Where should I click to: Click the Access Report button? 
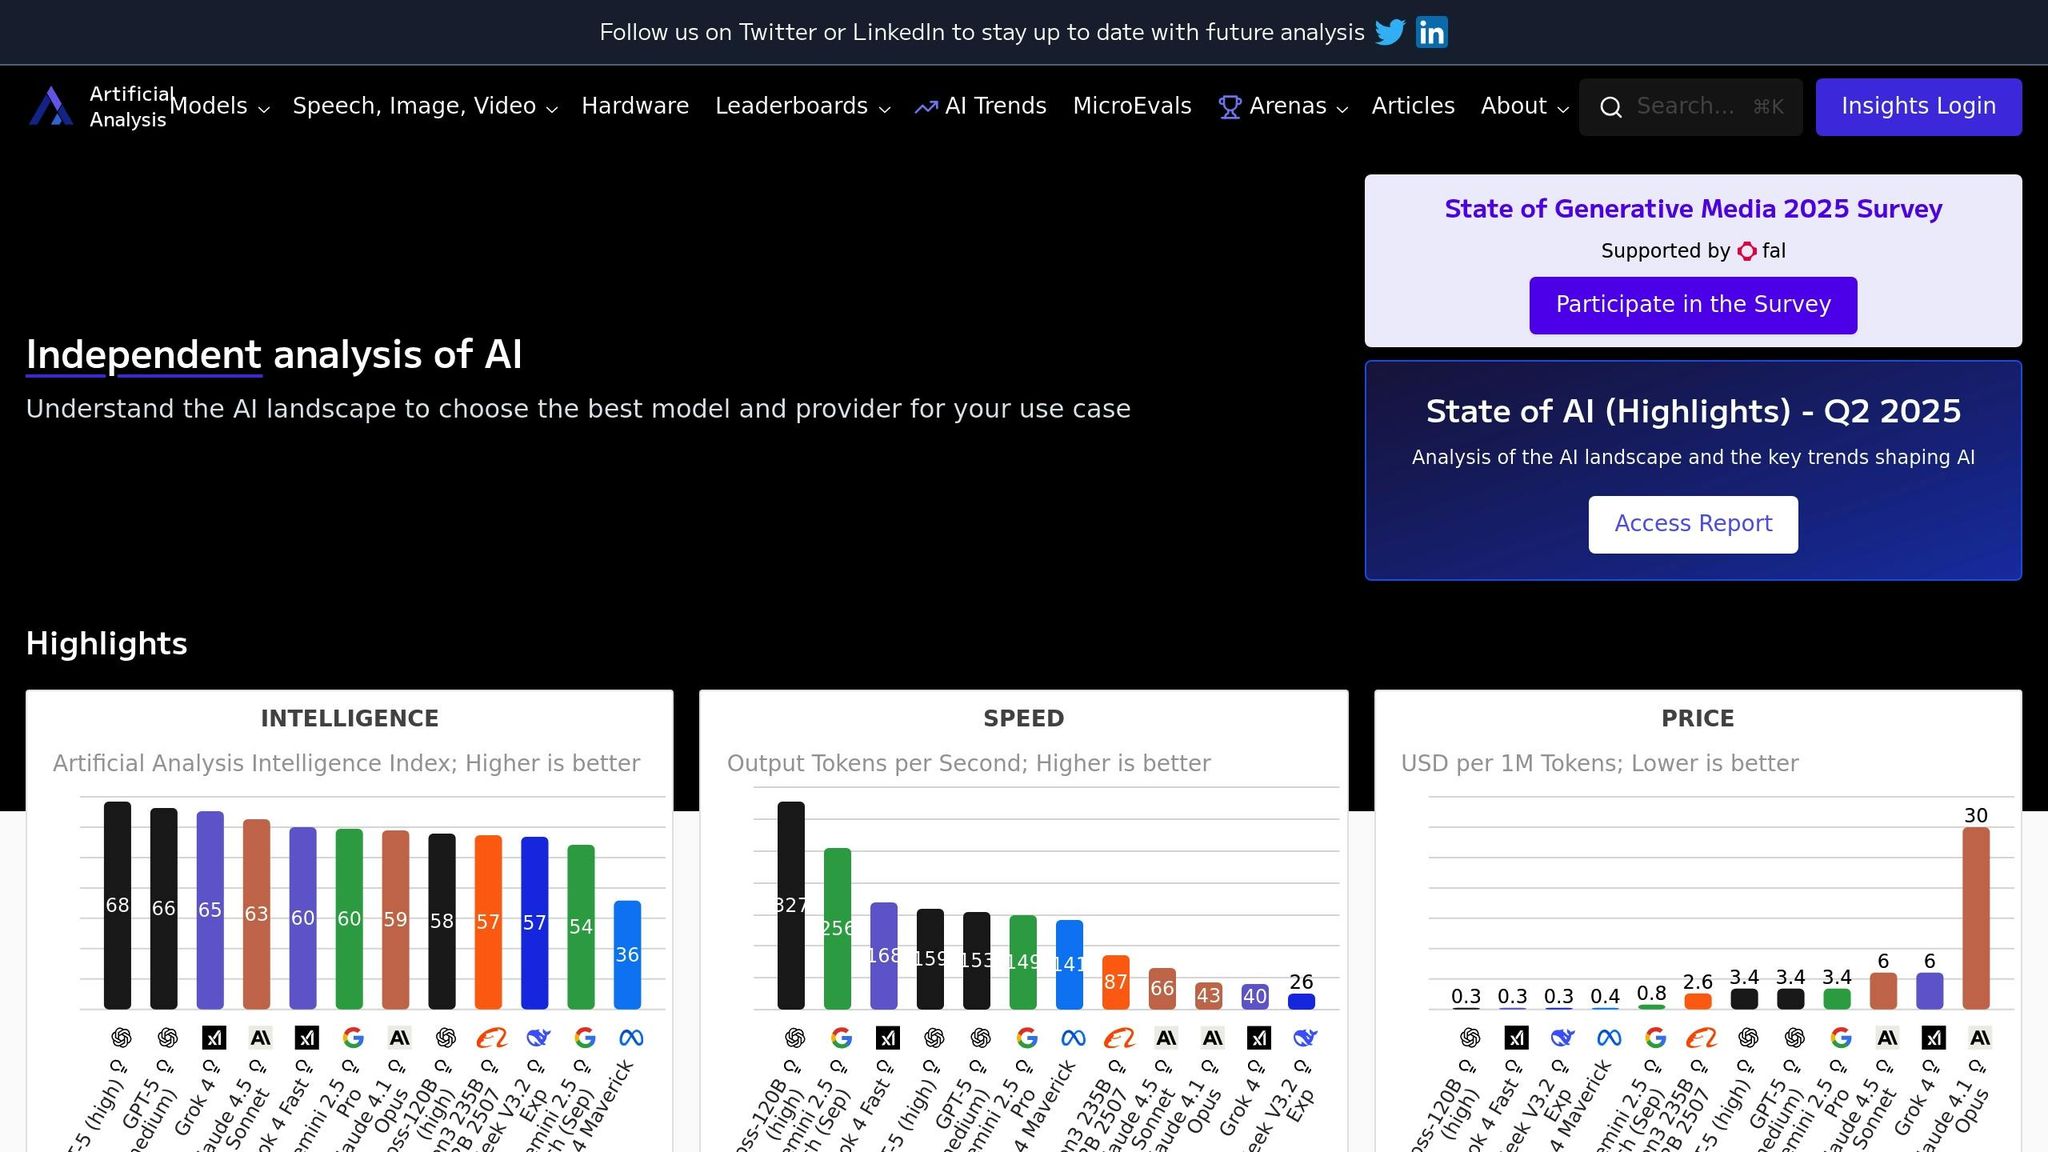click(1693, 524)
